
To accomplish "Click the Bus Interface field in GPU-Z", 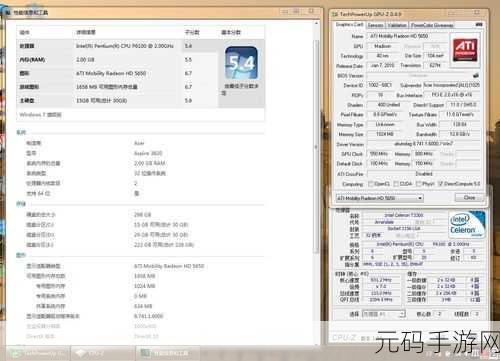I will coord(451,95).
